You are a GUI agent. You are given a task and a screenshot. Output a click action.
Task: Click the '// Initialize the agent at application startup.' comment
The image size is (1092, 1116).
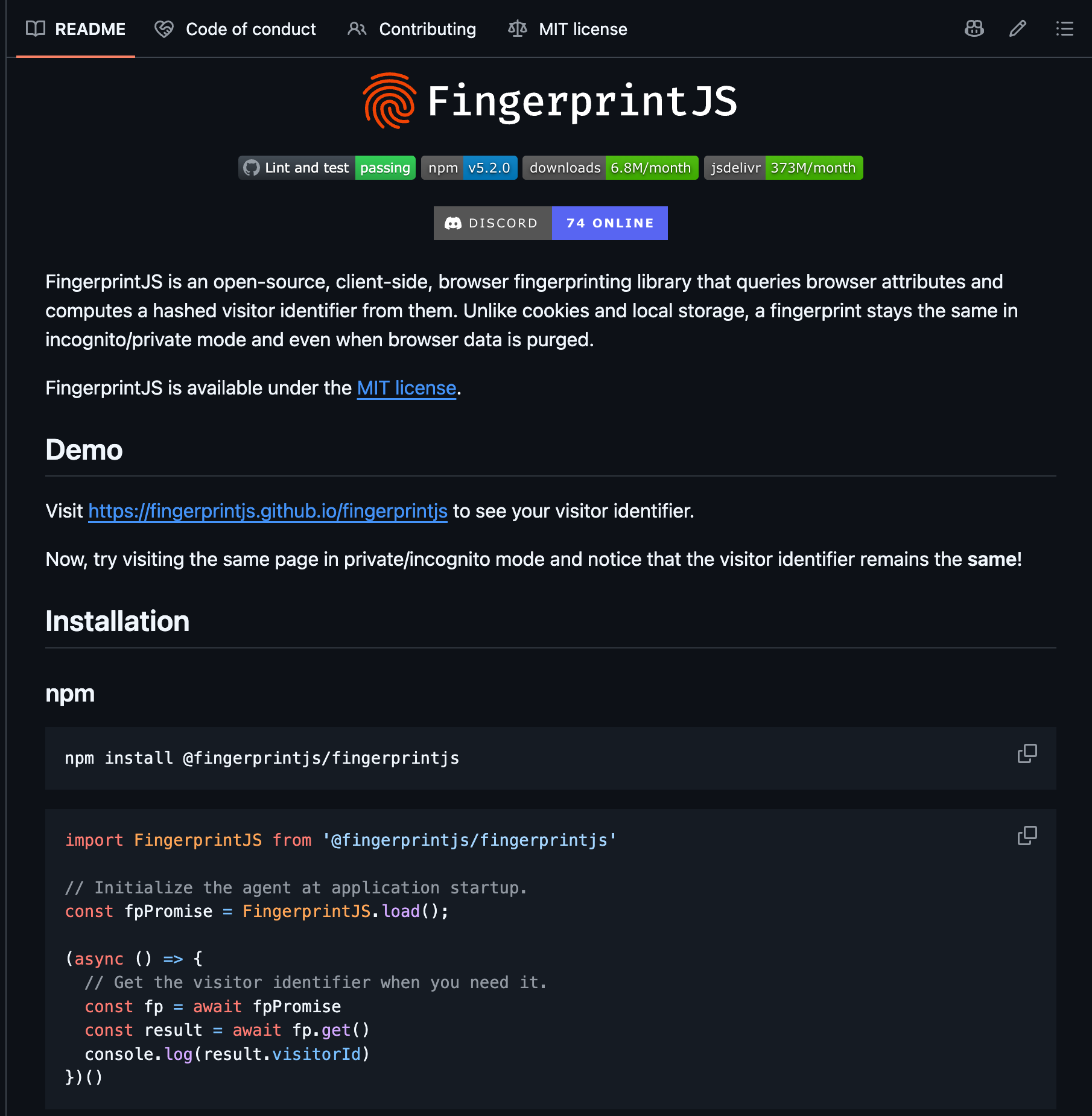click(296, 888)
